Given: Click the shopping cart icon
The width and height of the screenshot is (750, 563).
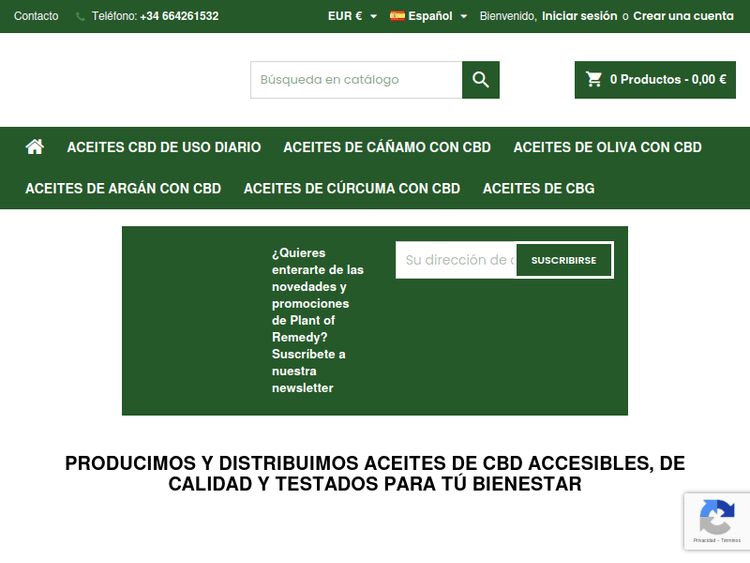Looking at the screenshot, I should 594,80.
